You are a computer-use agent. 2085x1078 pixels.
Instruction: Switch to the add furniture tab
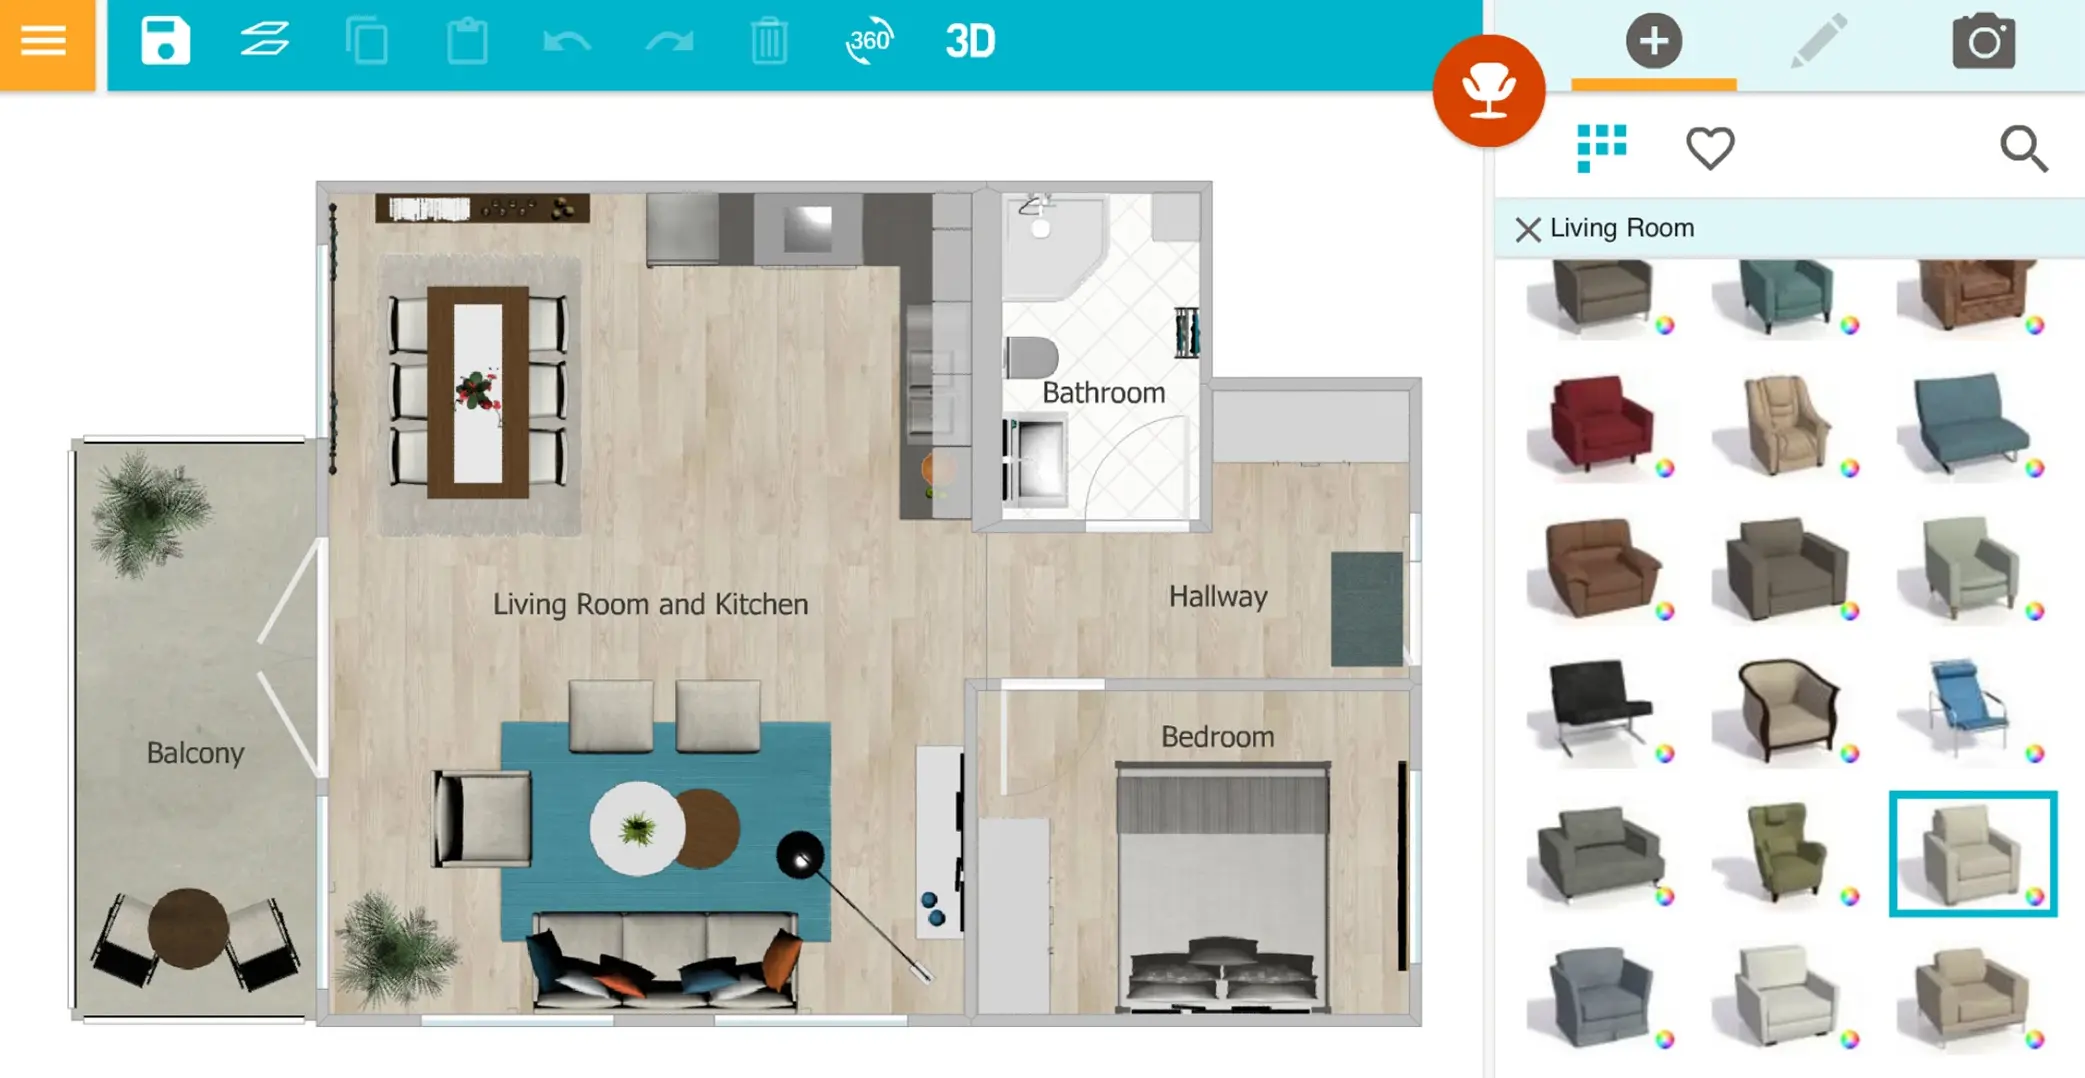pyautogui.click(x=1653, y=41)
